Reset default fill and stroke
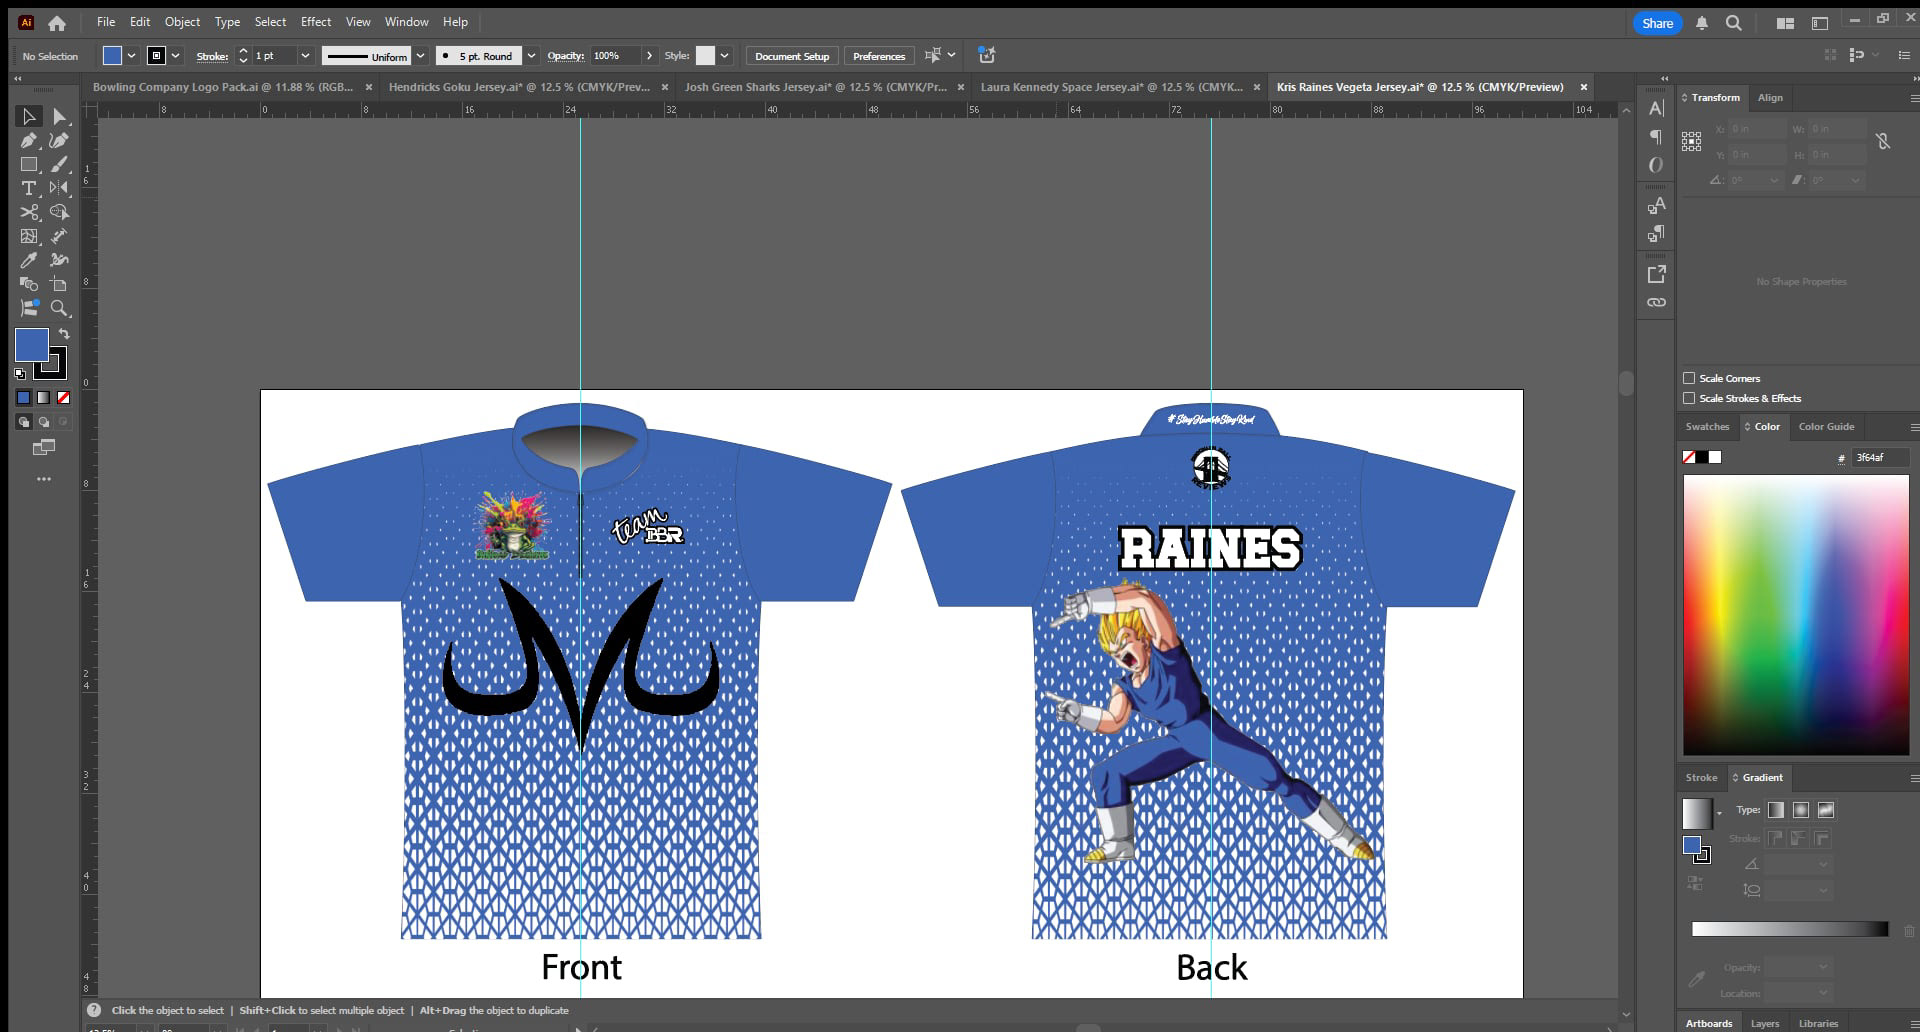The width and height of the screenshot is (1920, 1032). point(20,373)
